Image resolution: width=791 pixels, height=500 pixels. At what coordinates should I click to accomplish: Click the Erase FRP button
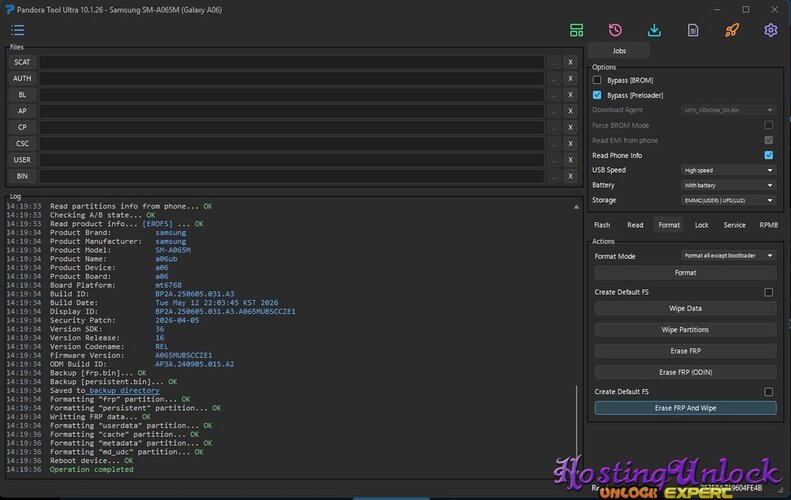pos(685,351)
